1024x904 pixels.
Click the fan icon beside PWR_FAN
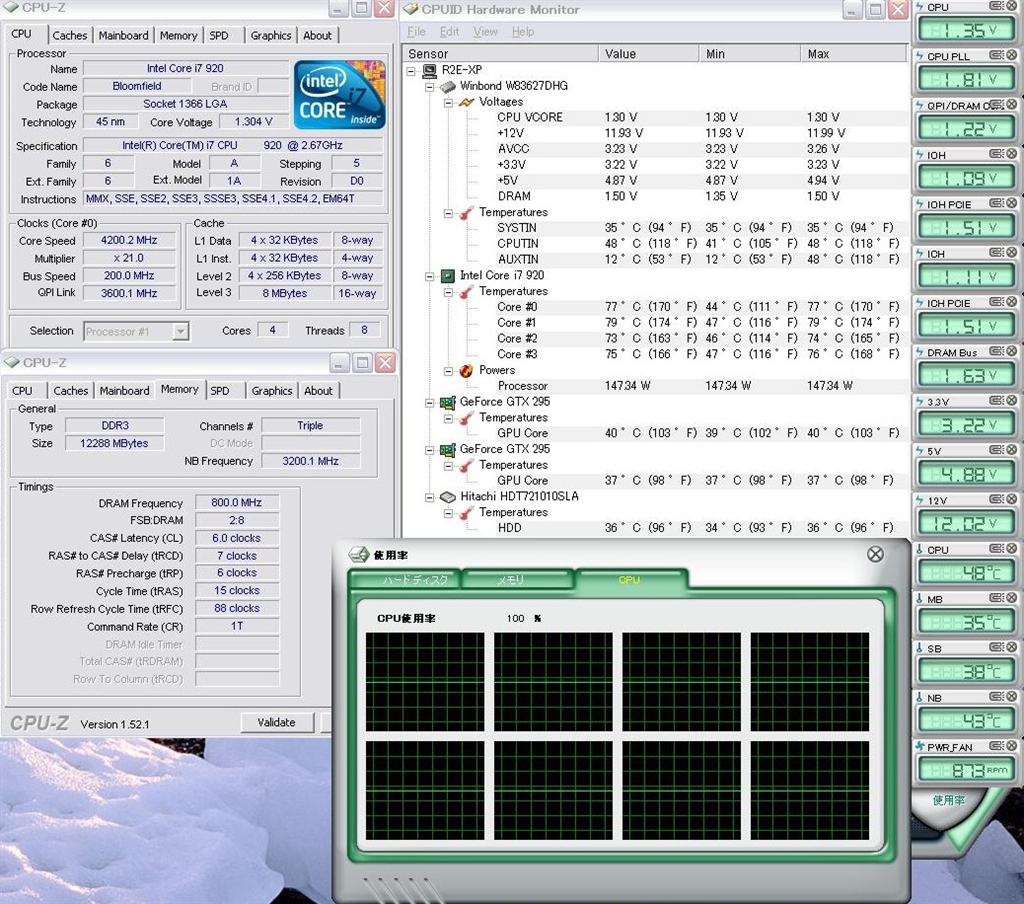919,746
